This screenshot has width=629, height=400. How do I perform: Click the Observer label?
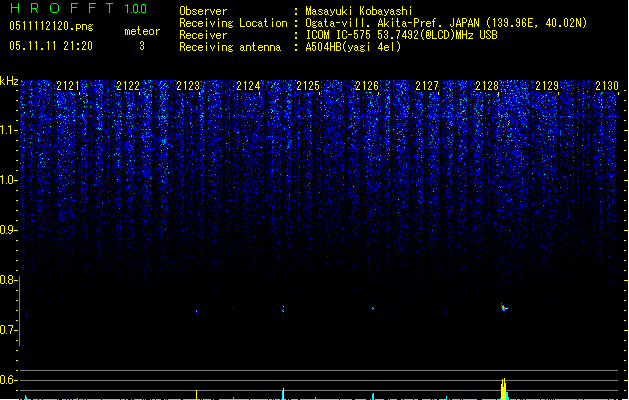[x=203, y=11]
